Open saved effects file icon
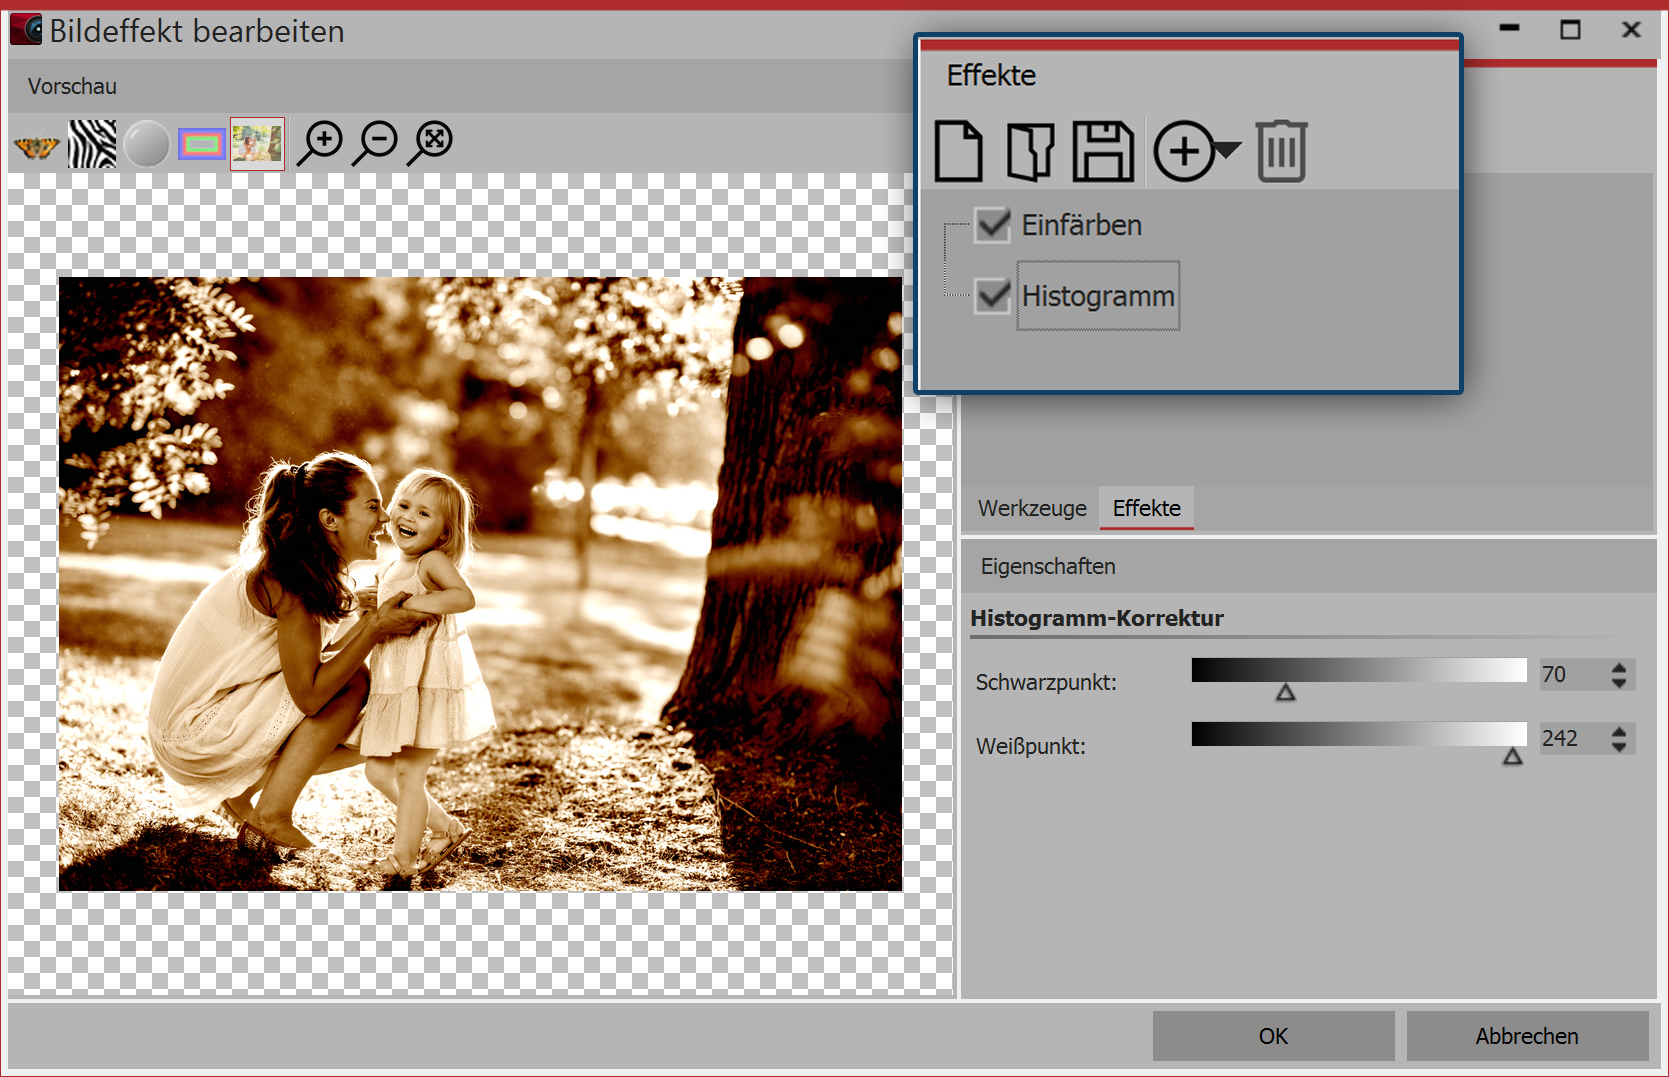1669x1077 pixels. (1030, 152)
